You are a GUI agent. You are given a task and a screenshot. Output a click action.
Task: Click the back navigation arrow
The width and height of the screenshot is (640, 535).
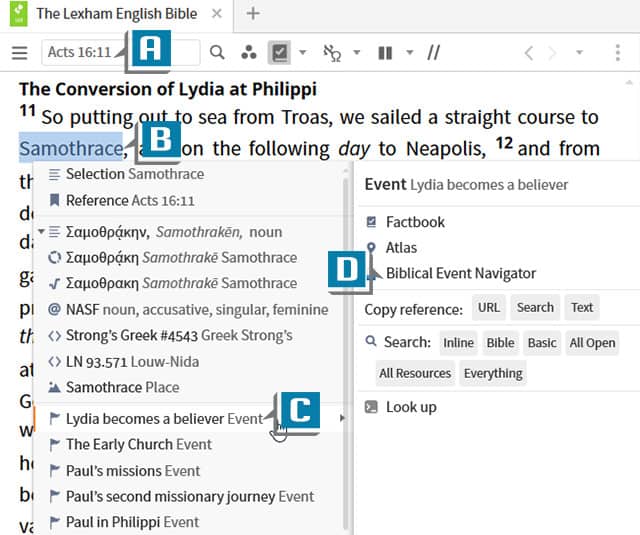tap(529, 53)
